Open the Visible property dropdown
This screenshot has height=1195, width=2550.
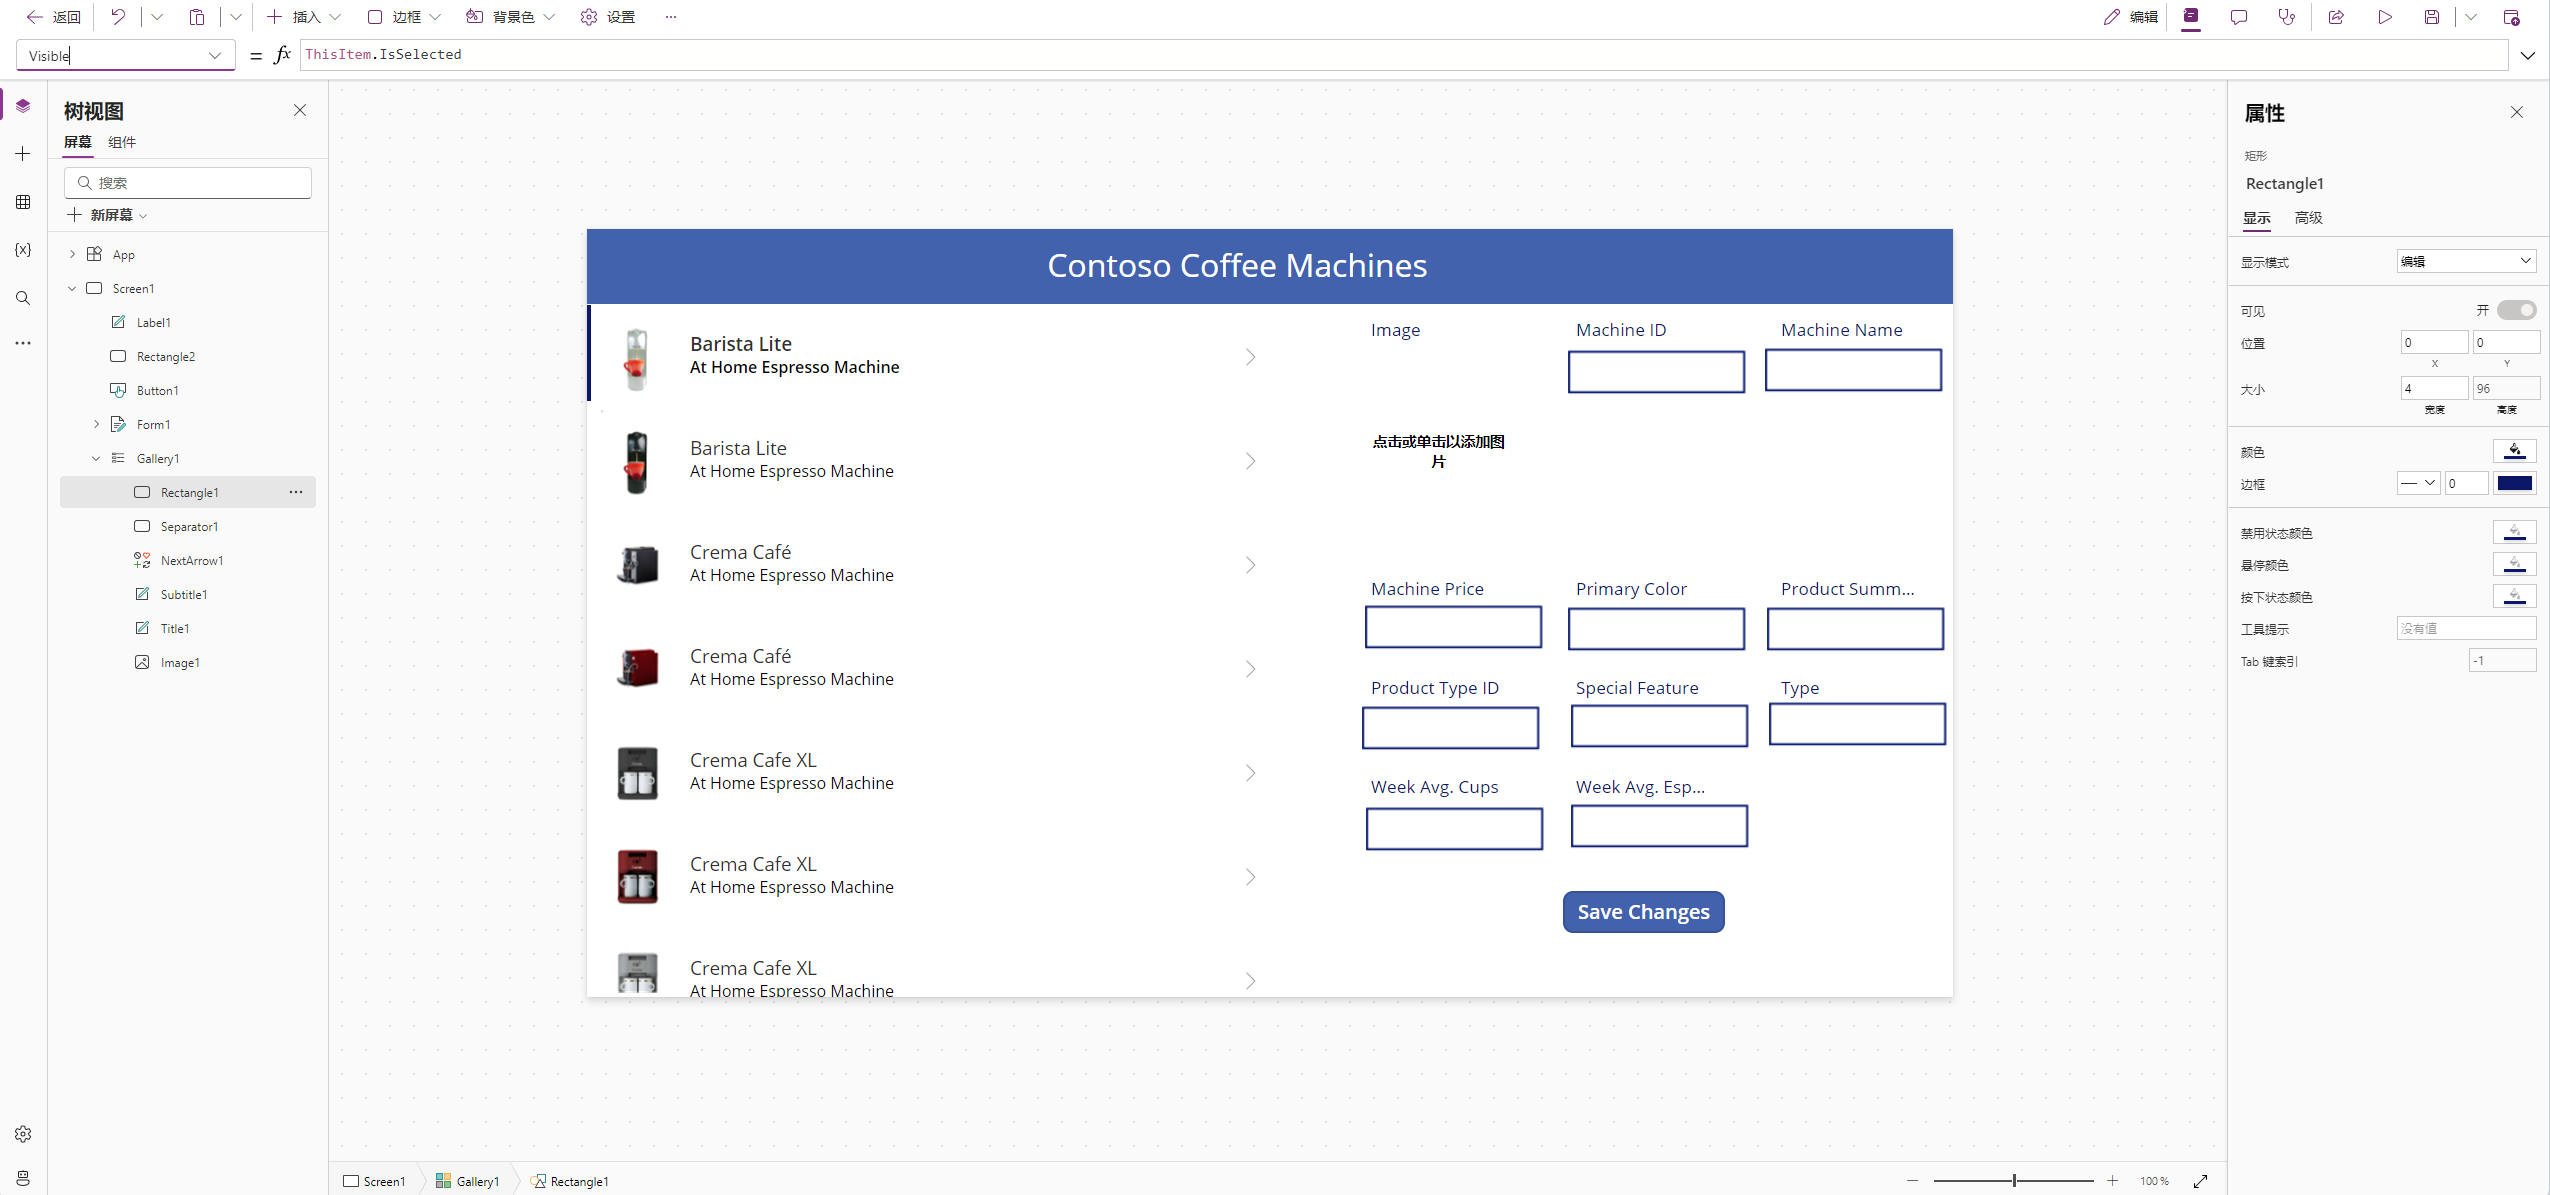click(214, 56)
